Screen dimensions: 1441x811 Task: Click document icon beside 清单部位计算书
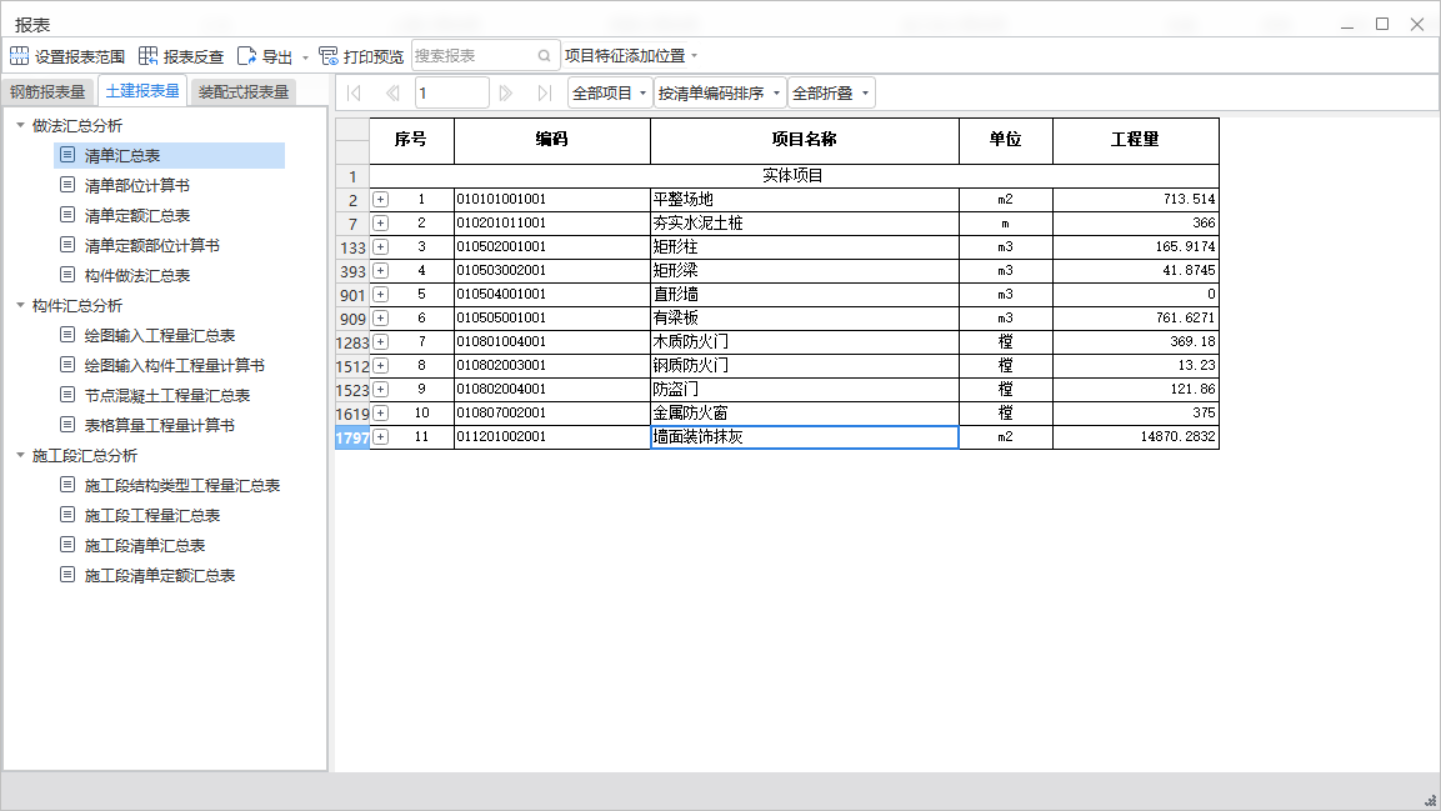(67, 185)
